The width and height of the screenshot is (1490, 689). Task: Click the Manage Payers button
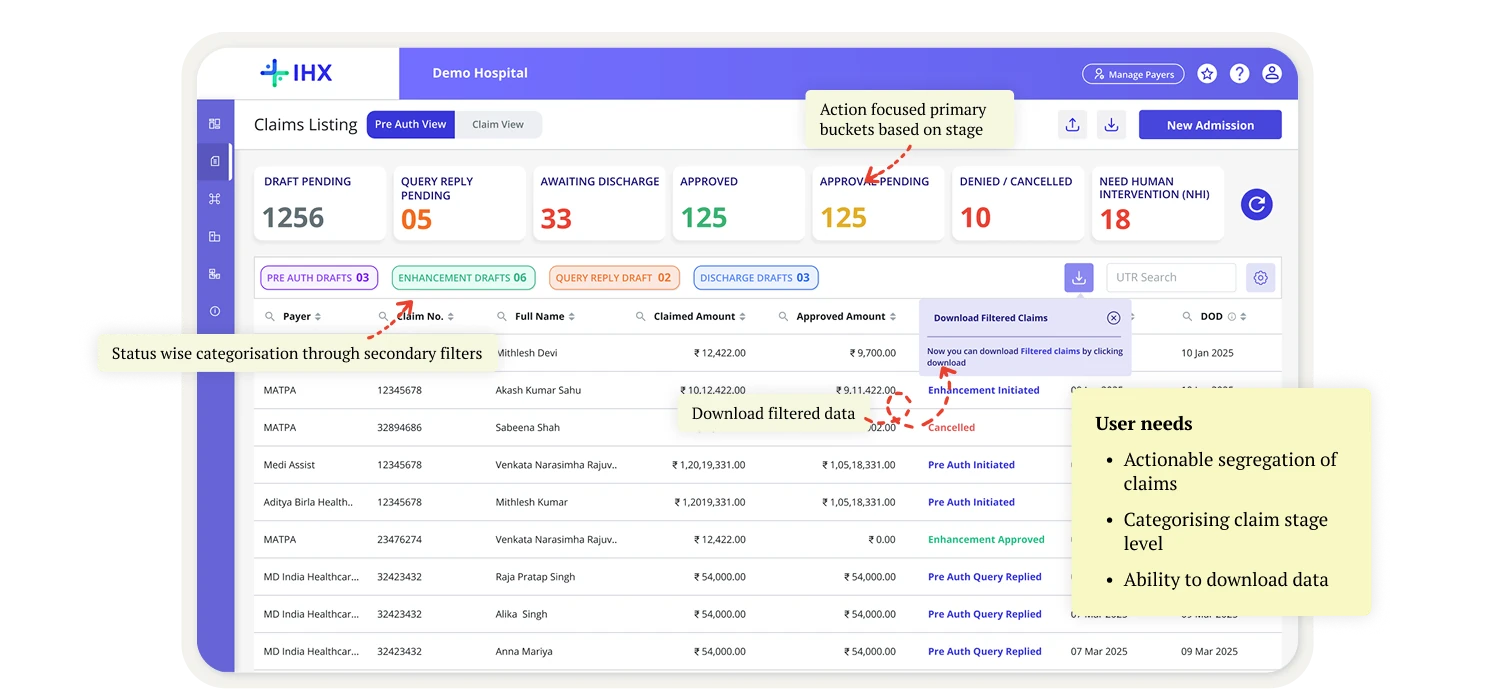[x=1133, y=74]
